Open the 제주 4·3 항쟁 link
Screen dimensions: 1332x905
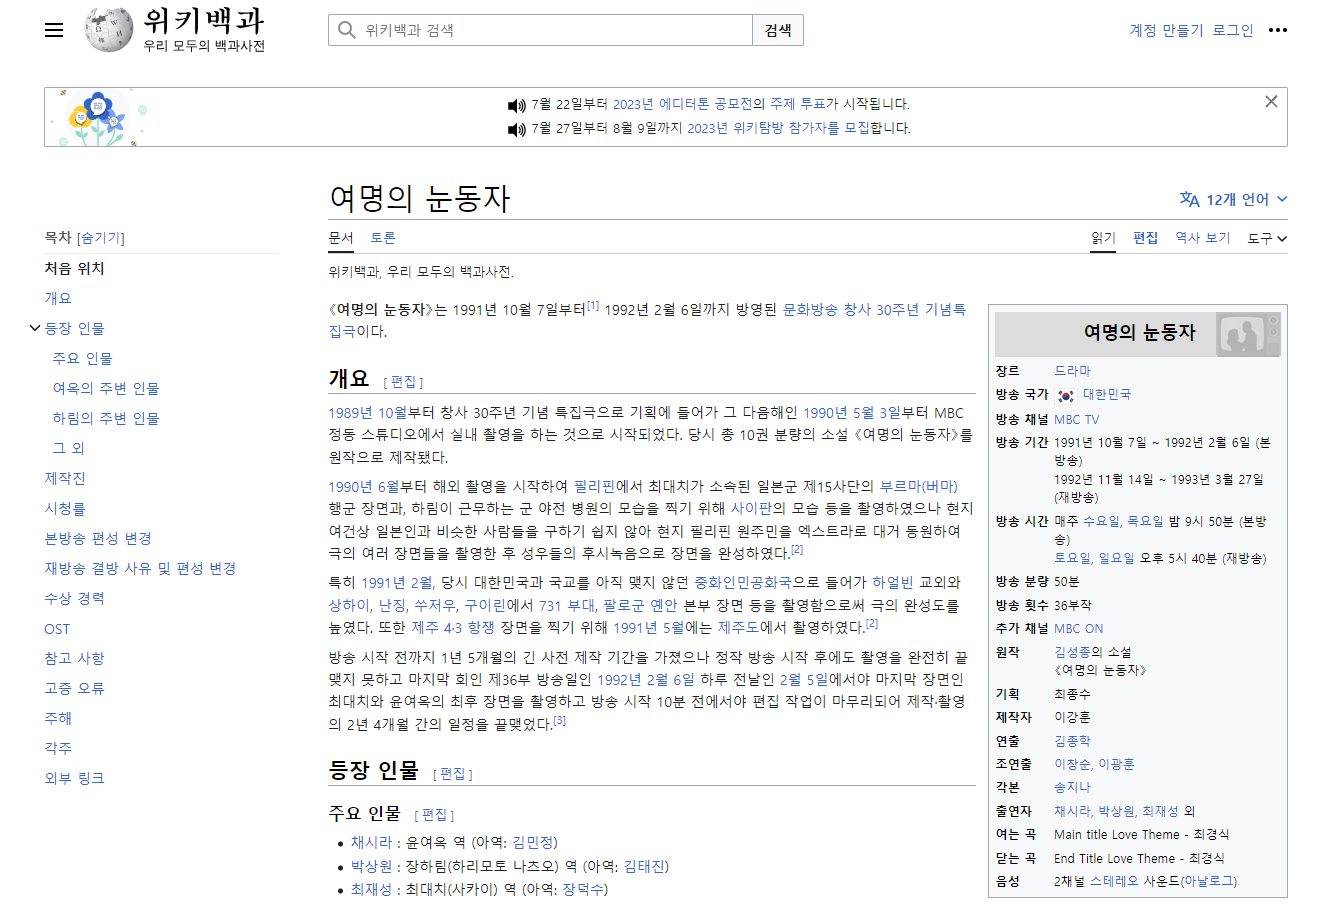(453, 627)
